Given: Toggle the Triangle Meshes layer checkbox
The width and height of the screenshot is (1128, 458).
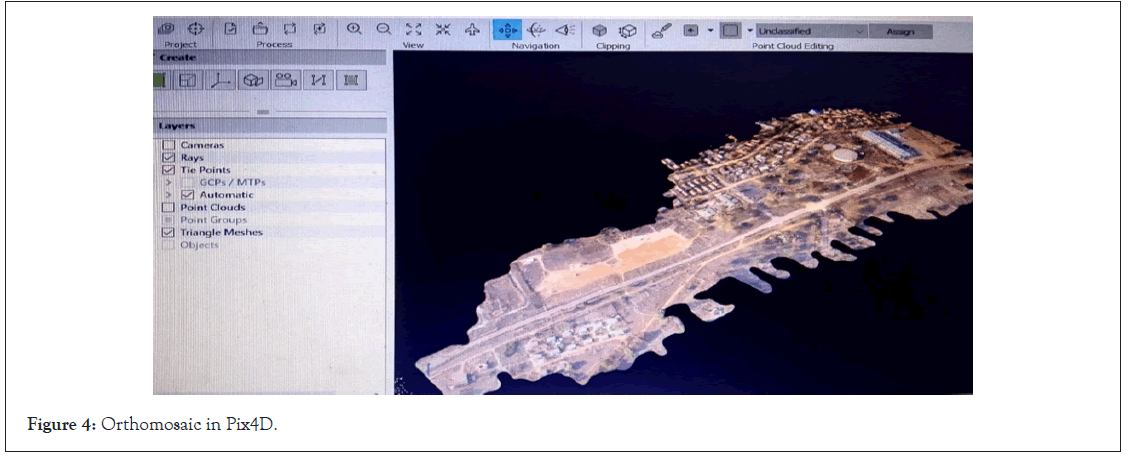Looking at the screenshot, I should tap(168, 232).
